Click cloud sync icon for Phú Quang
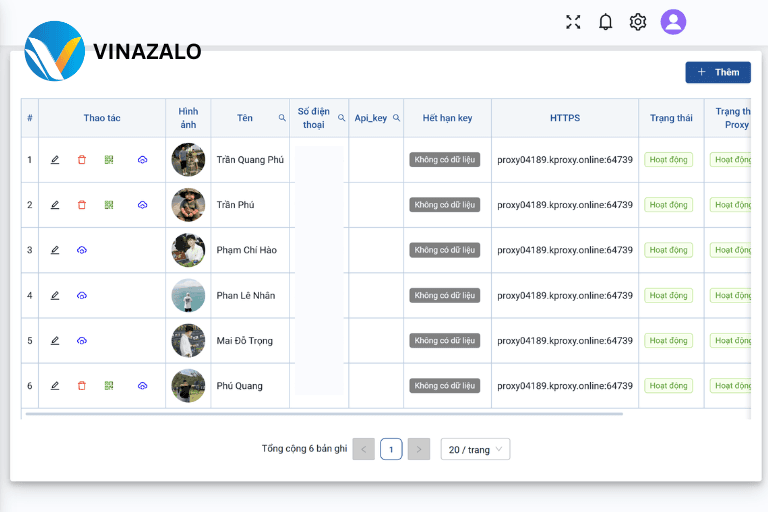Image resolution: width=768 pixels, height=512 pixels. point(143,386)
